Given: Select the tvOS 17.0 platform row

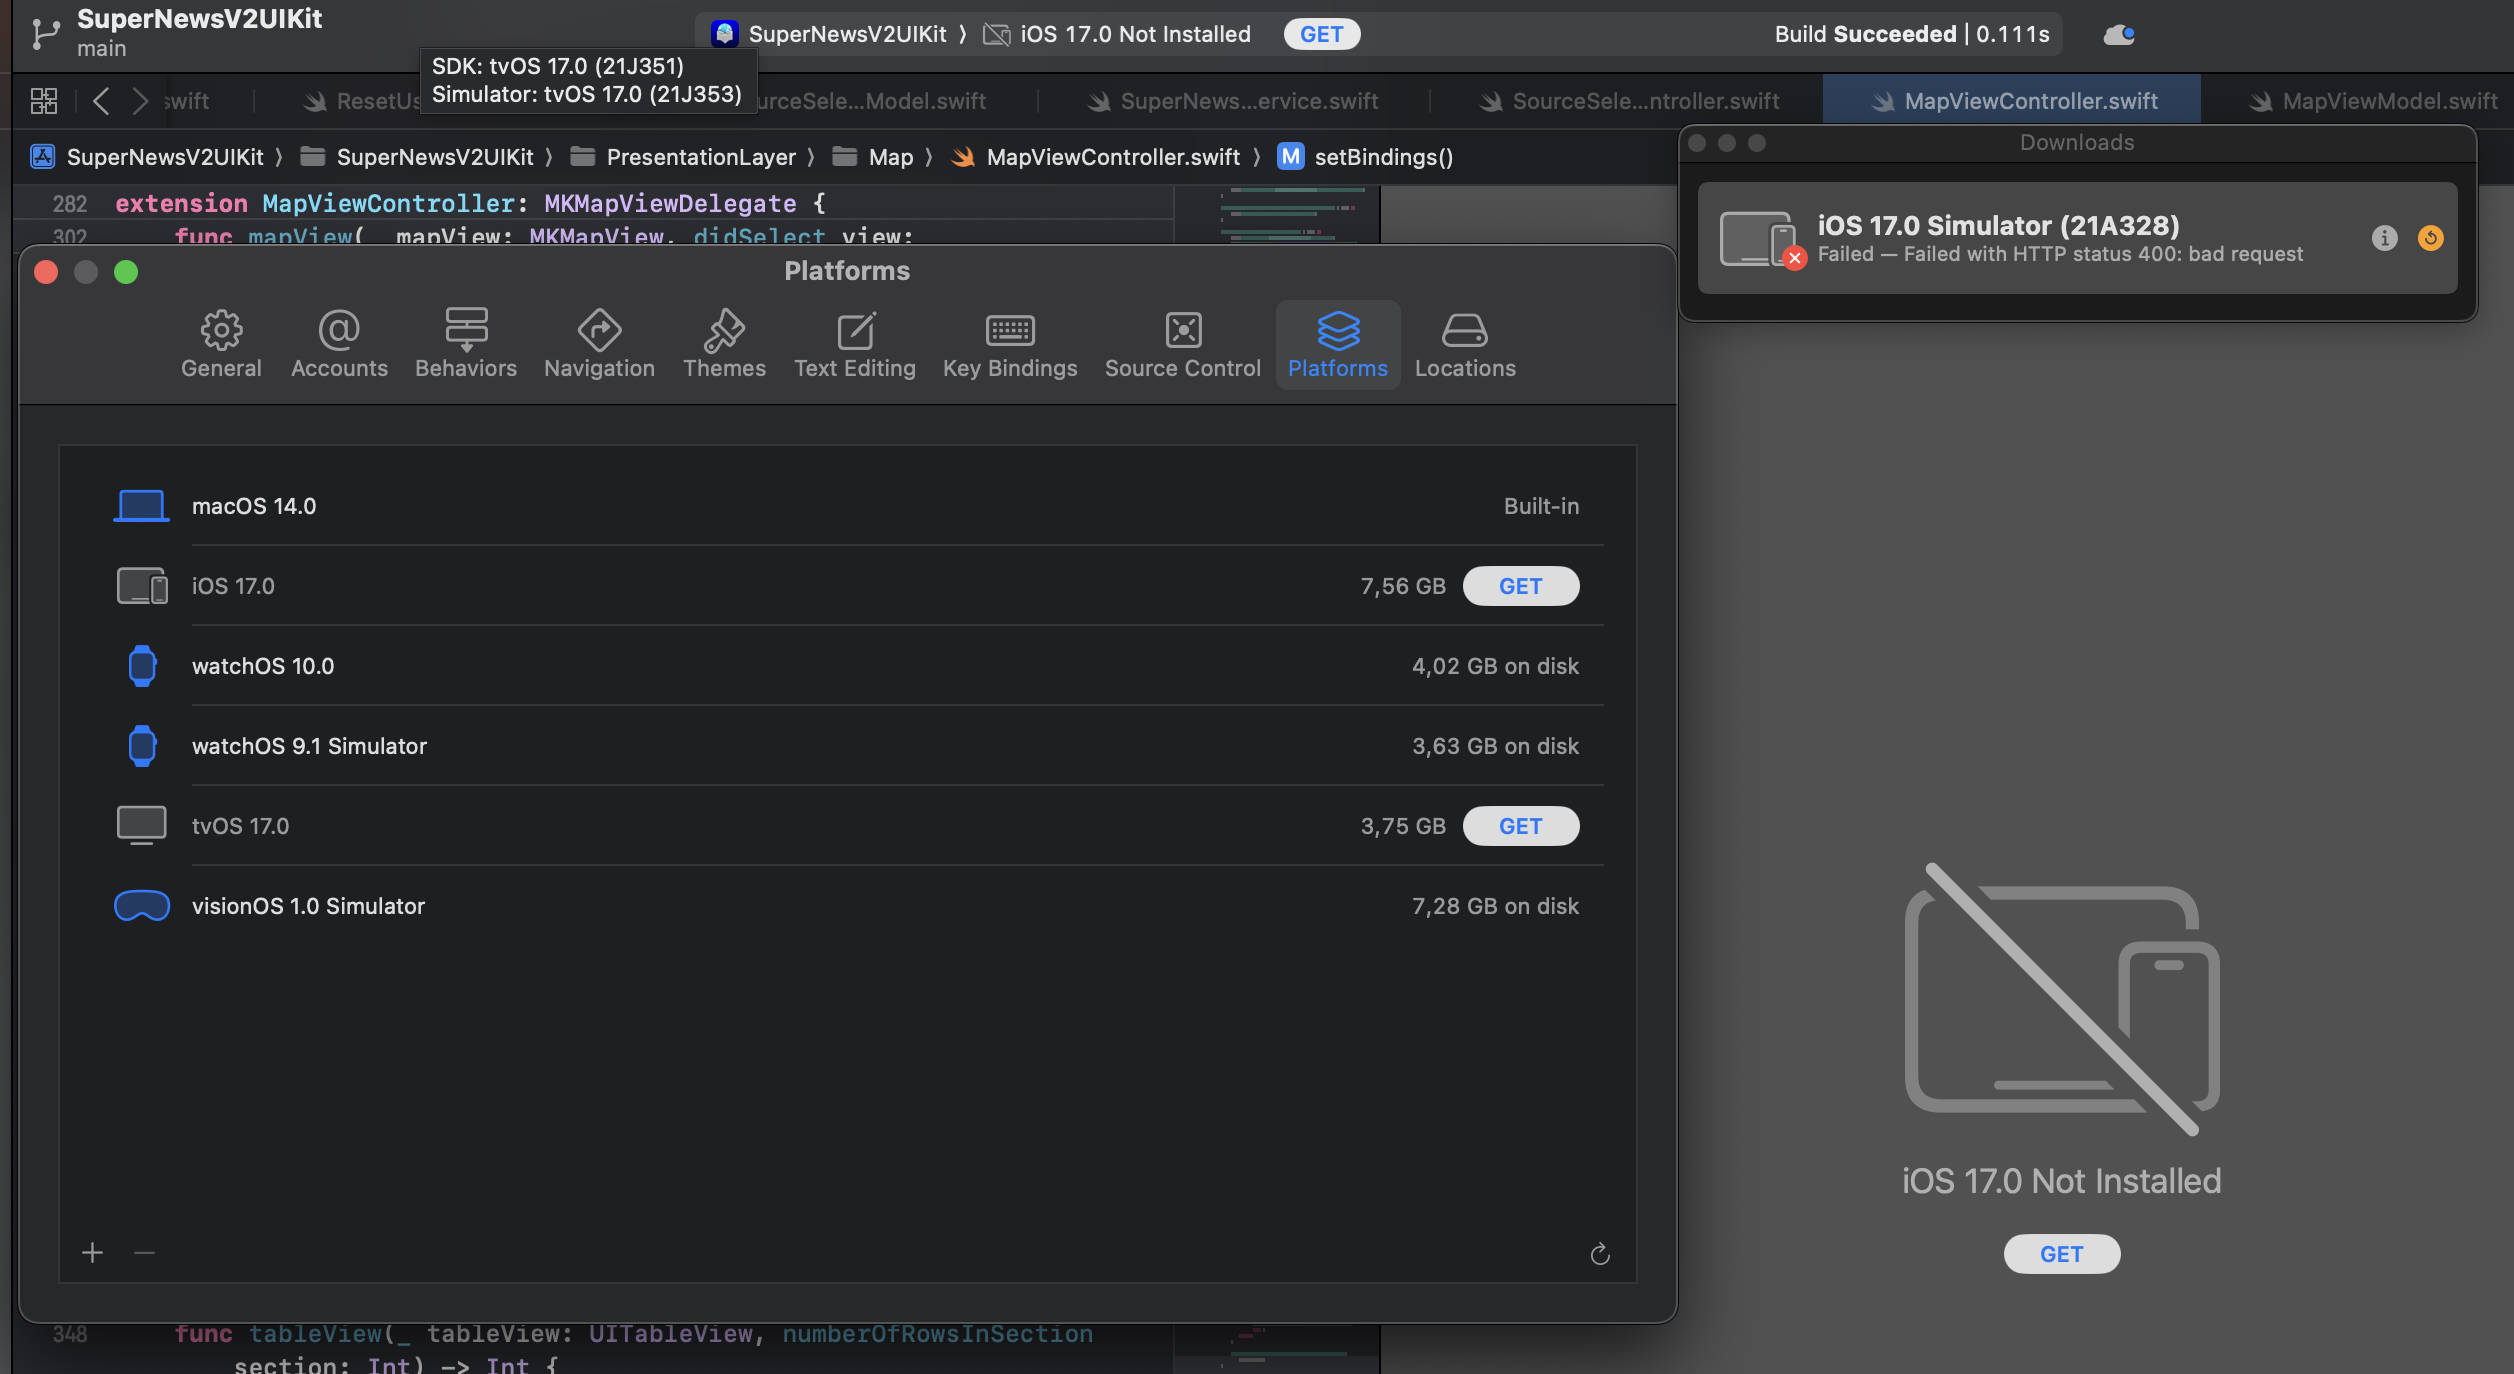Looking at the screenshot, I should click(x=847, y=826).
